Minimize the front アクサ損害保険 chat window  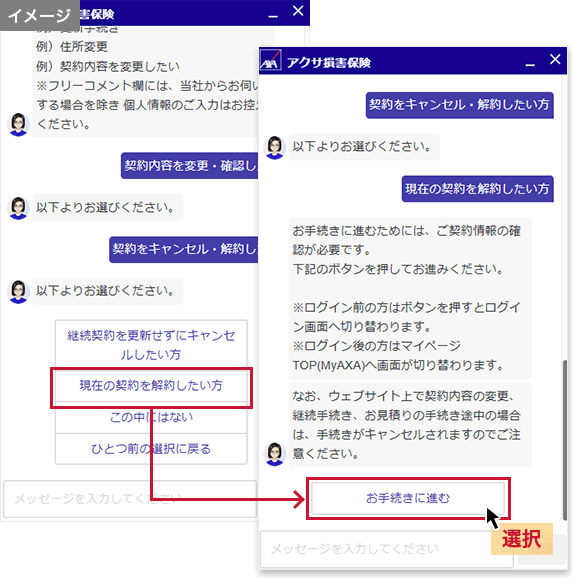pyautogui.click(x=530, y=65)
